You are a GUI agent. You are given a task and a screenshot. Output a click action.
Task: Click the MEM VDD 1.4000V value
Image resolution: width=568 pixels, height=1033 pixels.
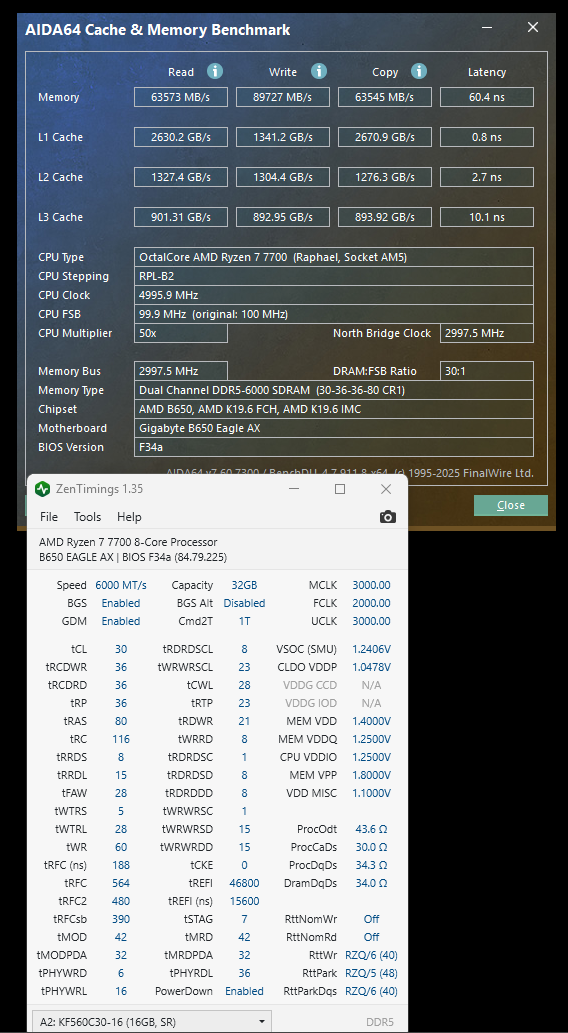371,721
